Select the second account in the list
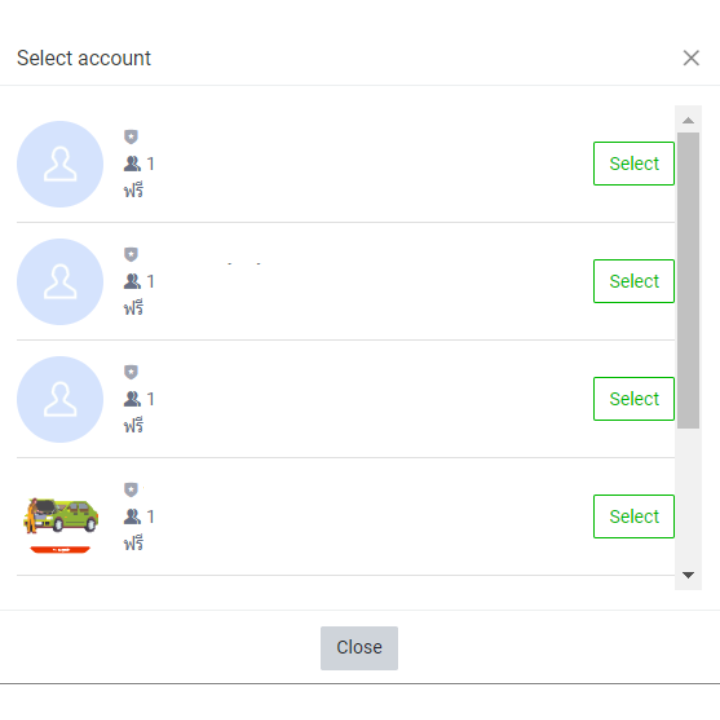This screenshot has height=720, width=720. (634, 282)
